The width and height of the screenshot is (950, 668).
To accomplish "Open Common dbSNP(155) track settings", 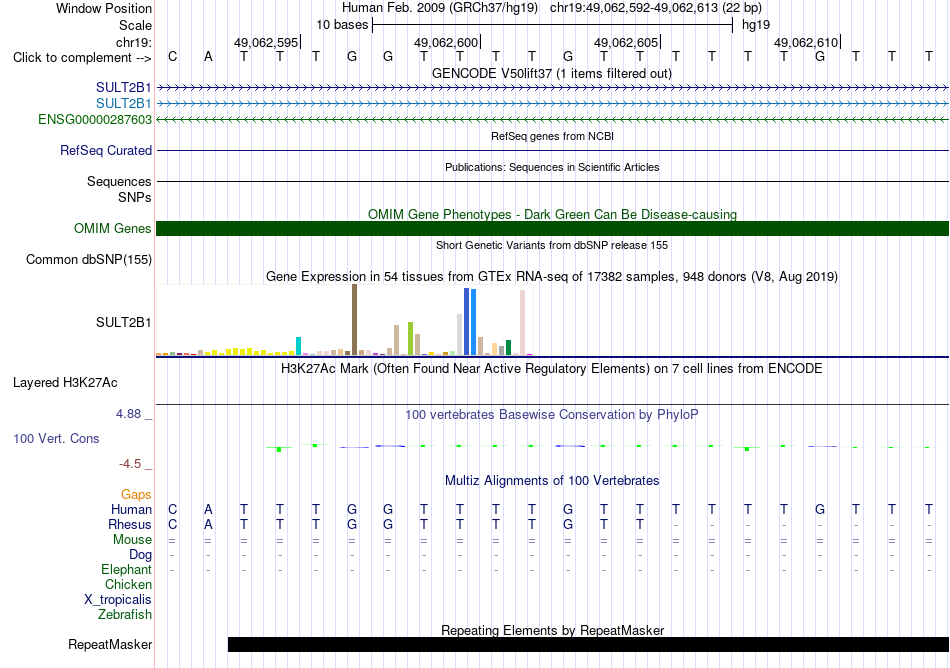I will tap(89, 259).
